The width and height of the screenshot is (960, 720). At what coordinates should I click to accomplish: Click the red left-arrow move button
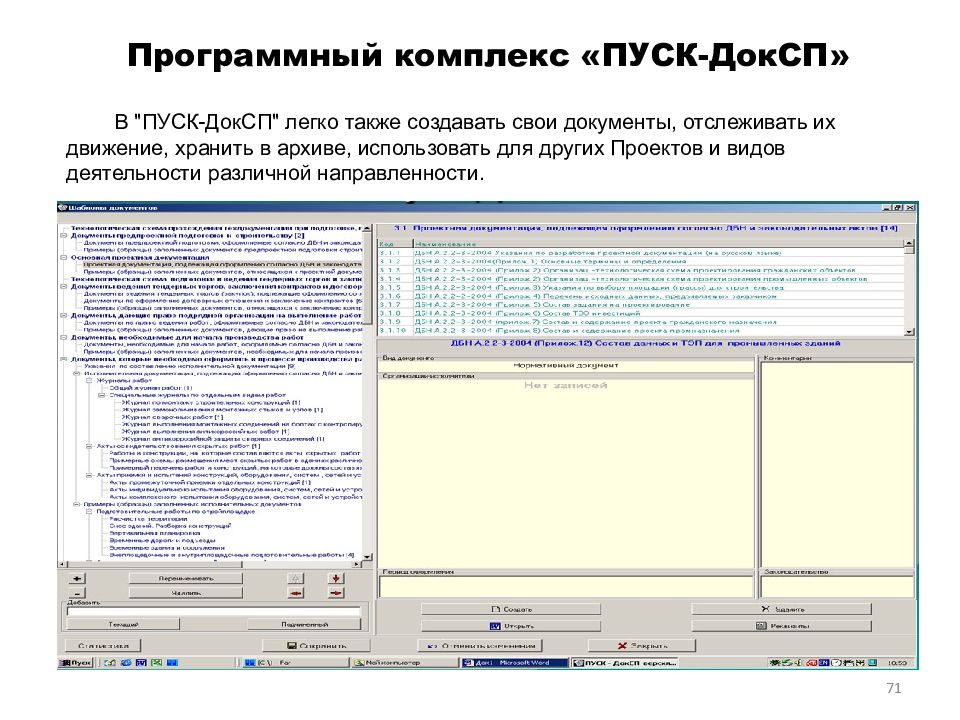tap(296, 593)
